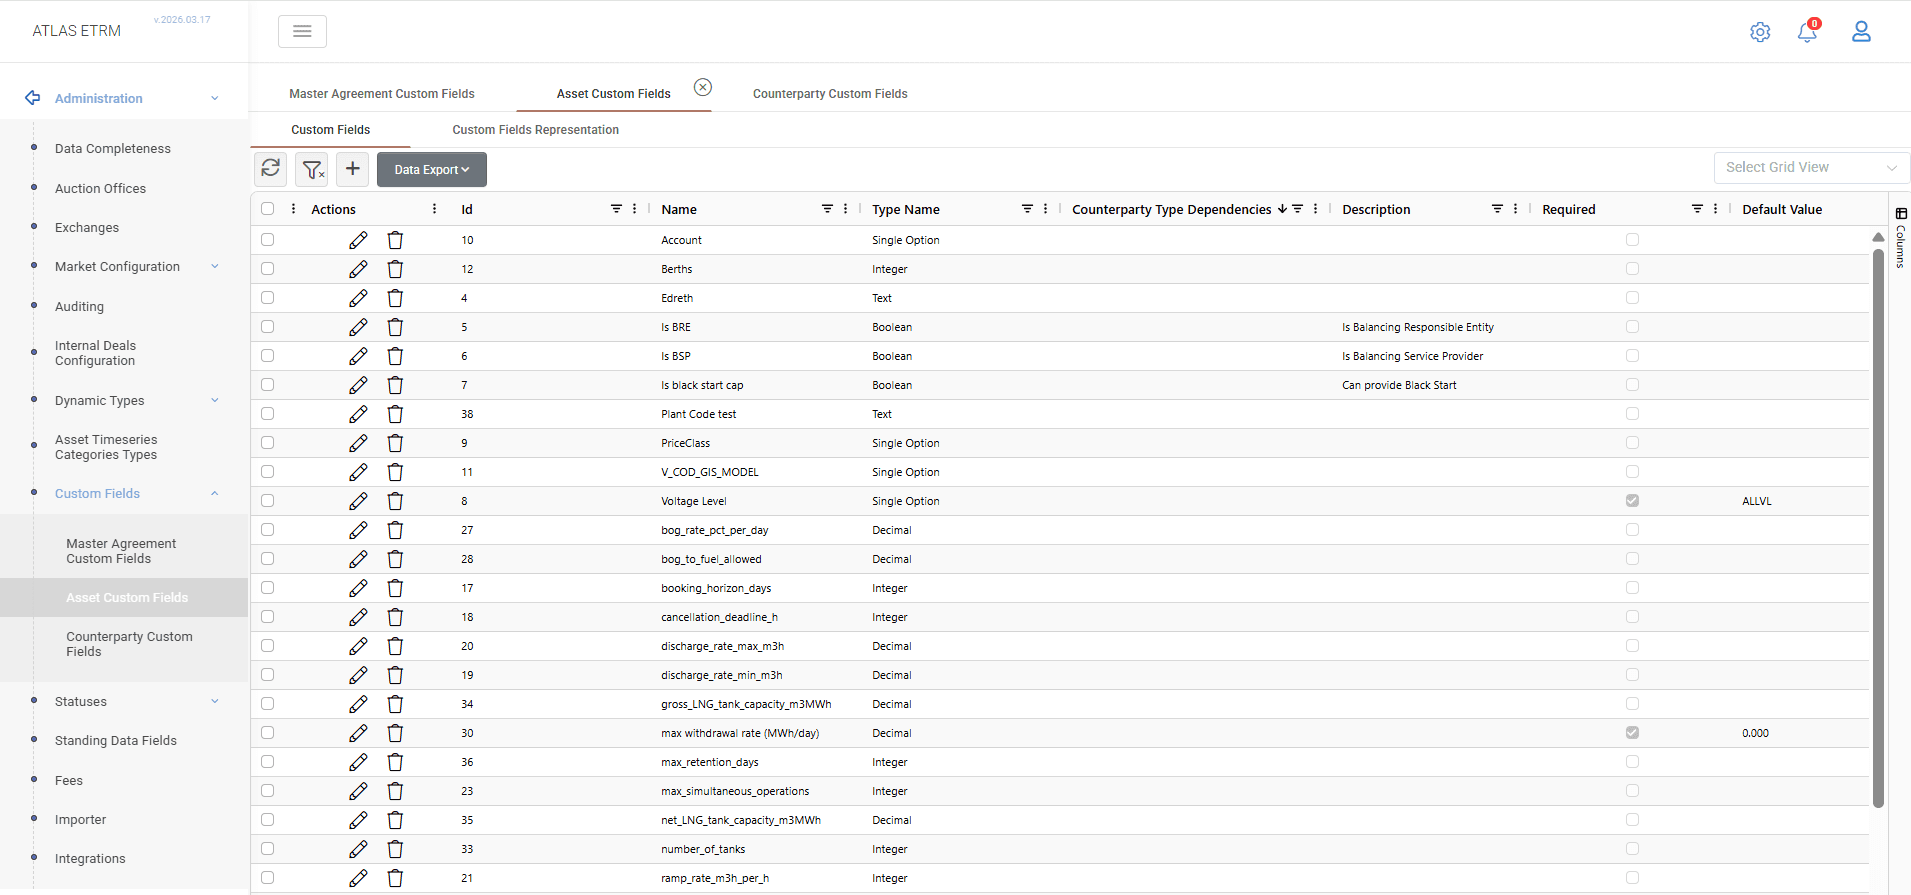
Task: Sort by Counterparty Type Dependencies header
Action: click(1171, 209)
